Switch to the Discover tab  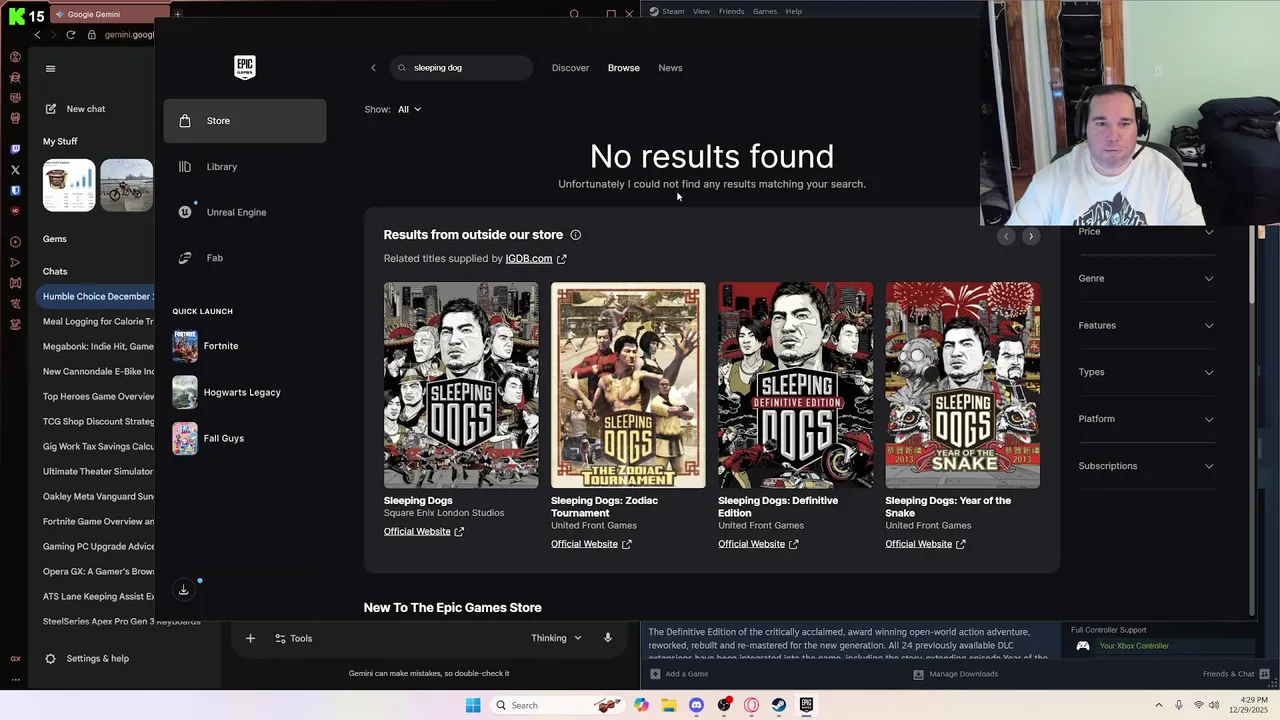[x=570, y=68]
